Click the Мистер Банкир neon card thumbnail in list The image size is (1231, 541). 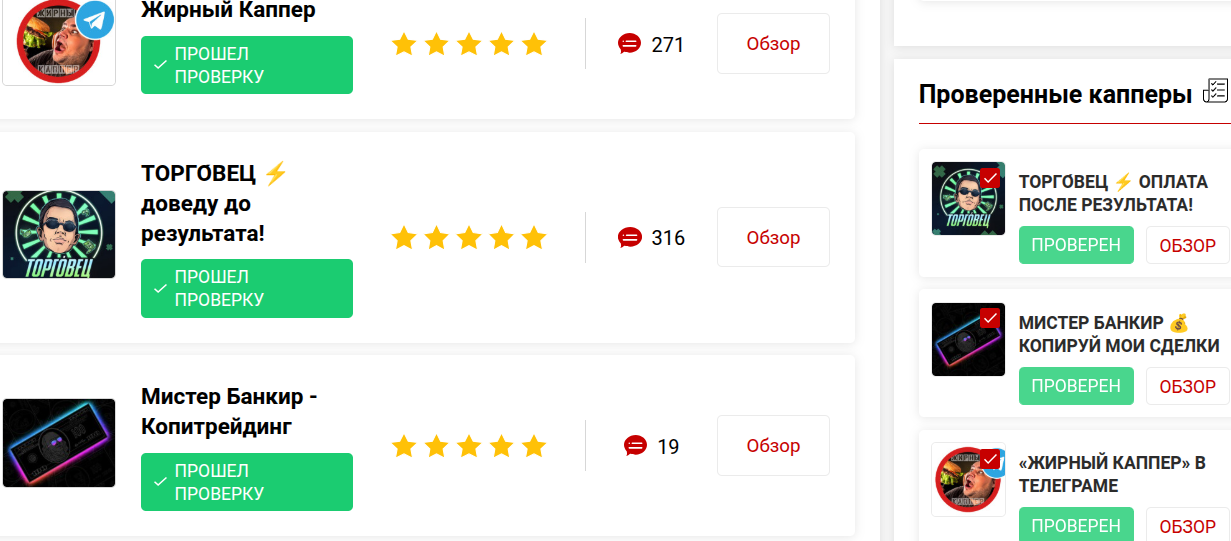tap(59, 443)
